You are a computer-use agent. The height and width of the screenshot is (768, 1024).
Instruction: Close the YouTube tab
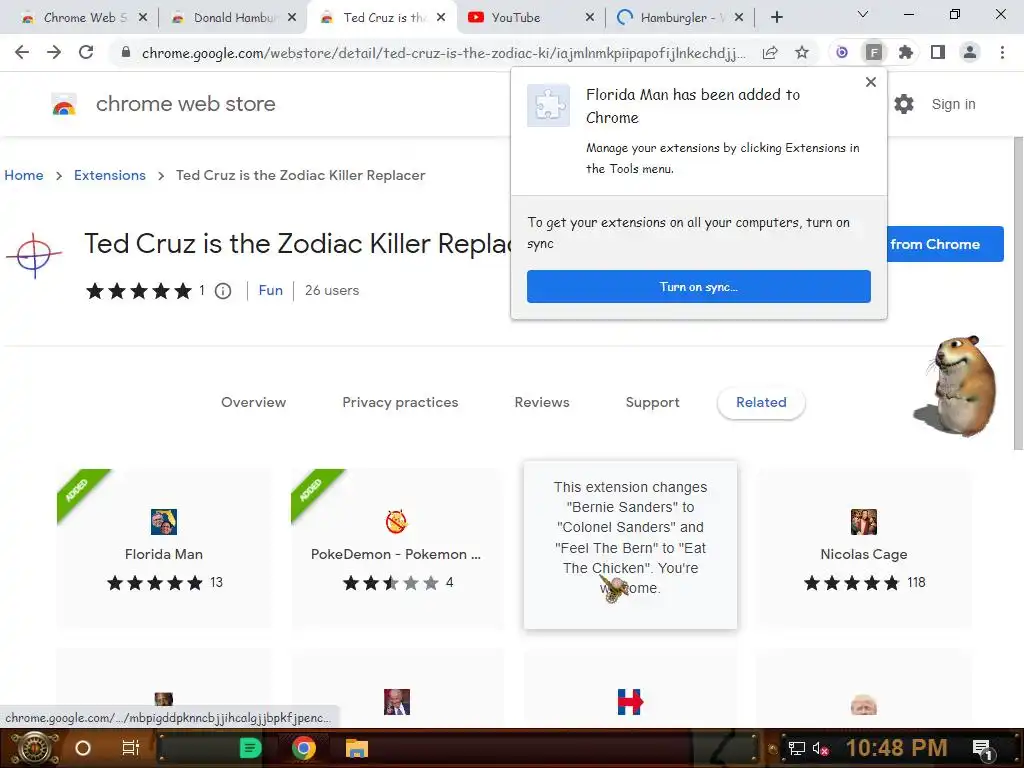590,18
